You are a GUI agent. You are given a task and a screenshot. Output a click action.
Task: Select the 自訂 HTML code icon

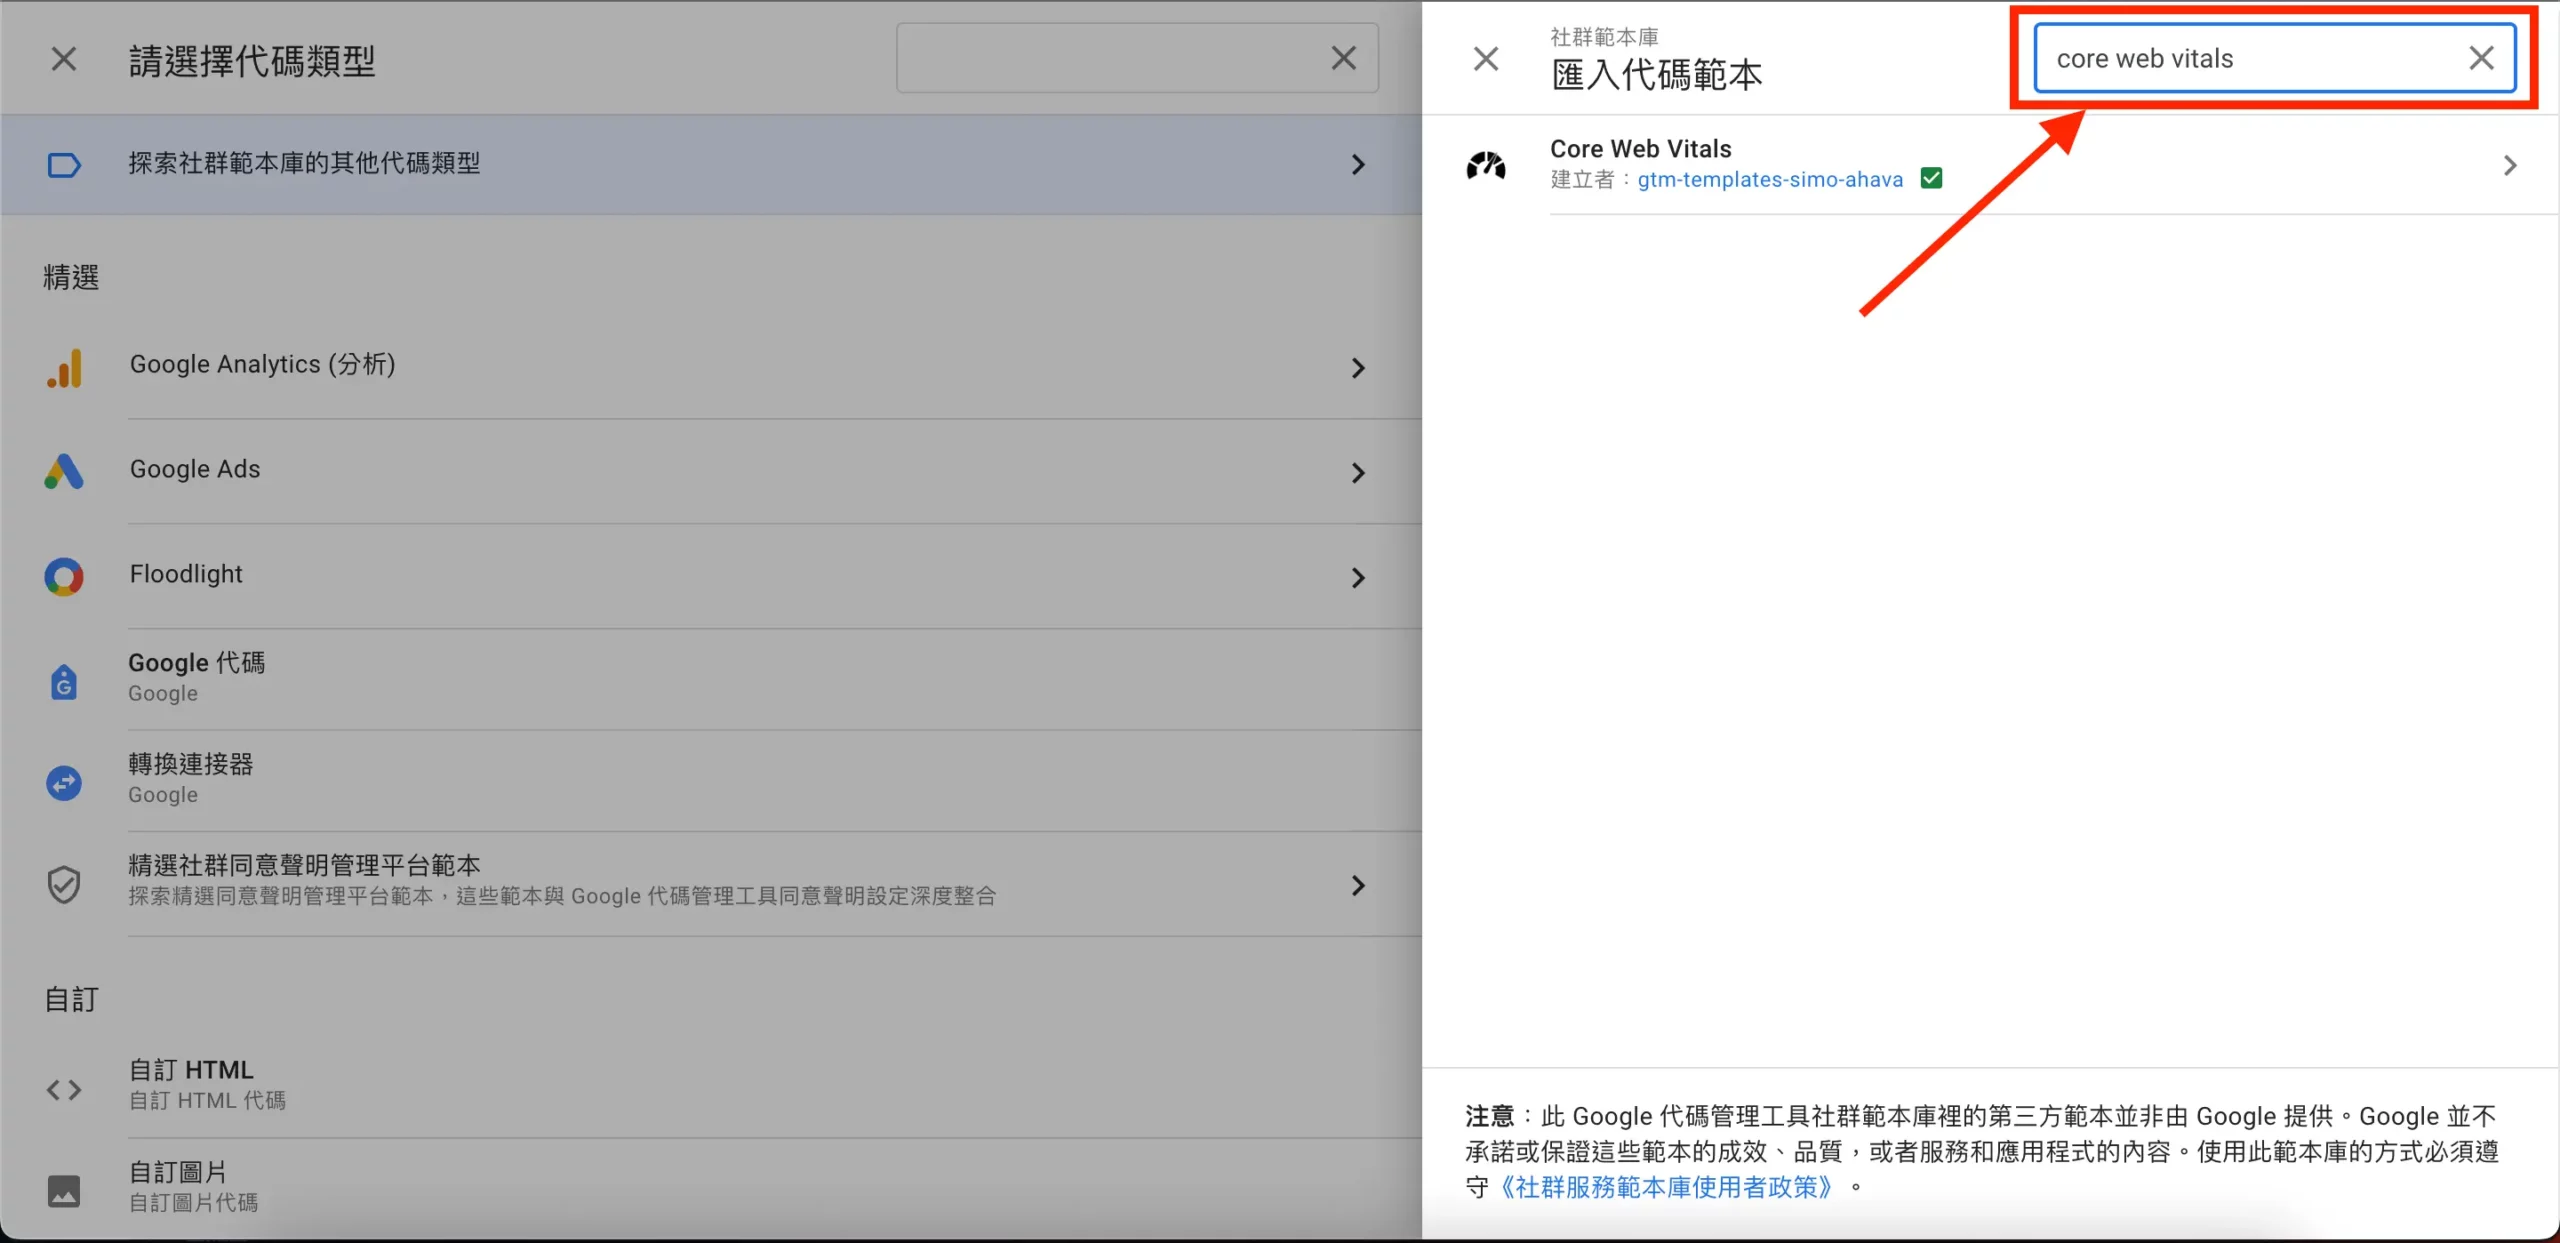[64, 1090]
